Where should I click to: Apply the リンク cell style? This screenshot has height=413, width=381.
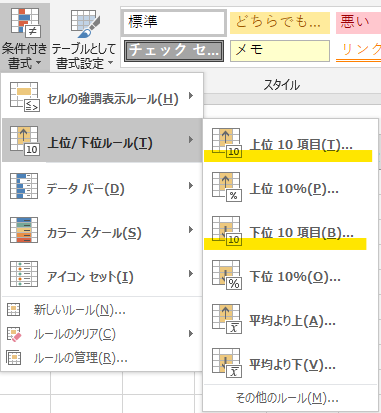pyautogui.click(x=358, y=51)
